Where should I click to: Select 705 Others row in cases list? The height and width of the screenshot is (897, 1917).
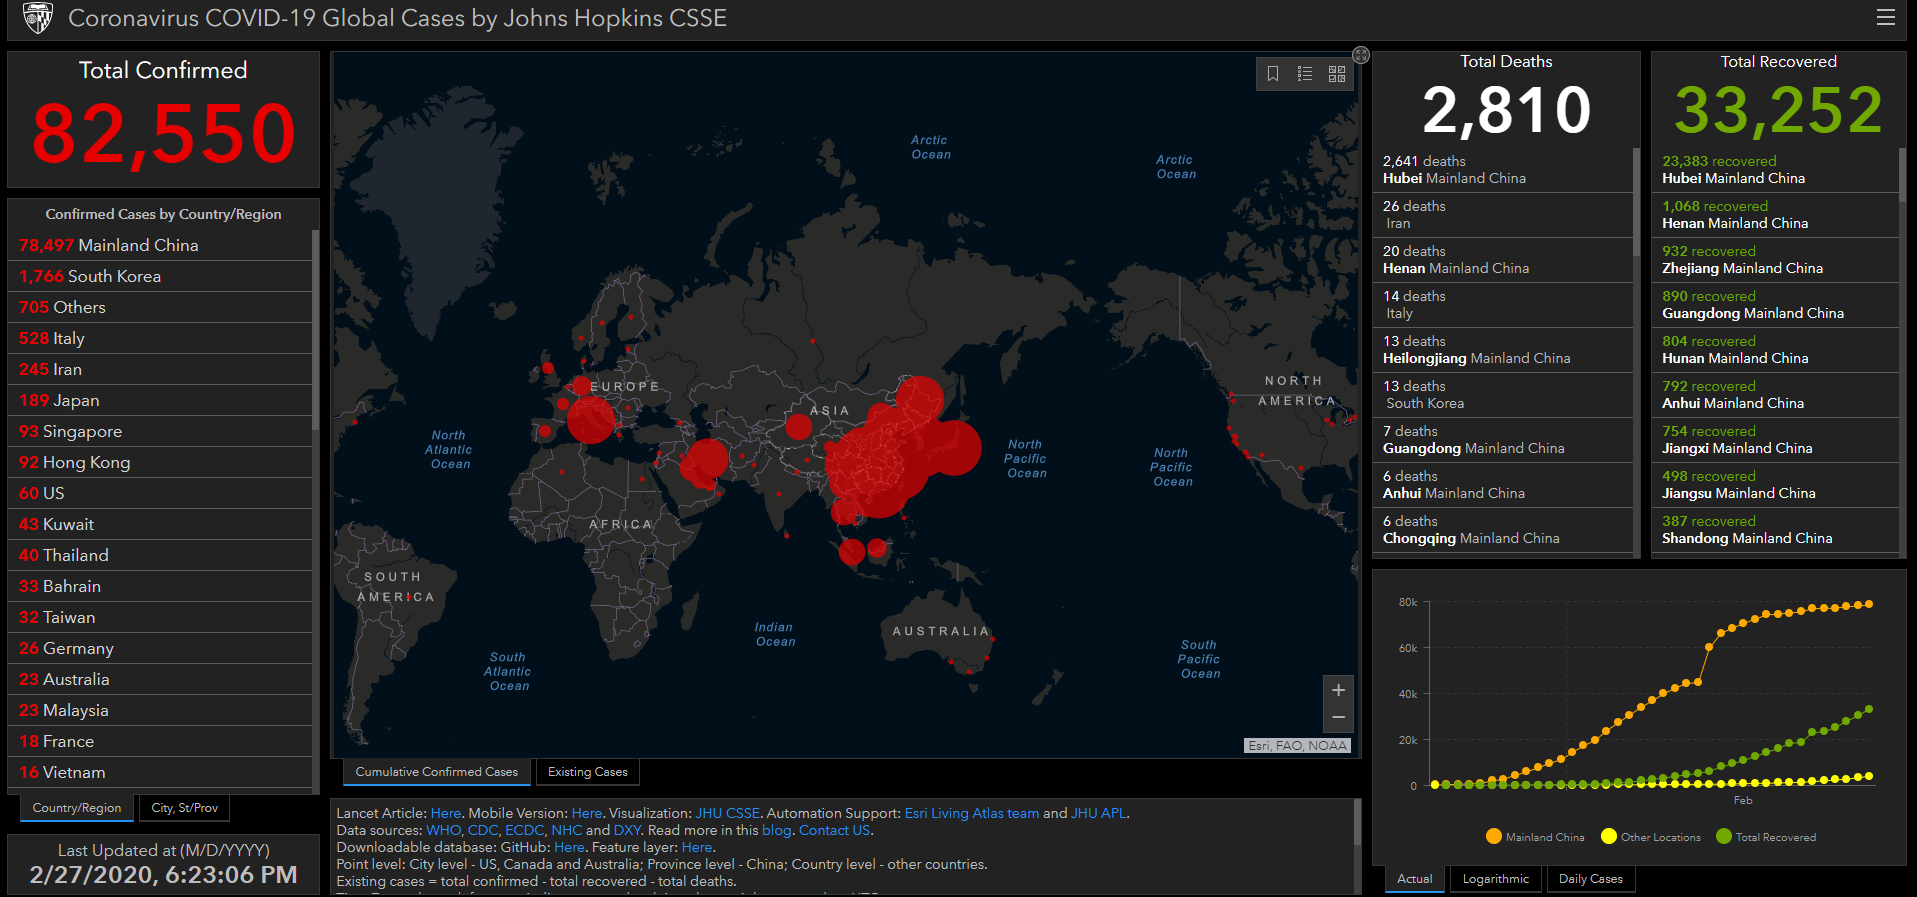point(160,307)
